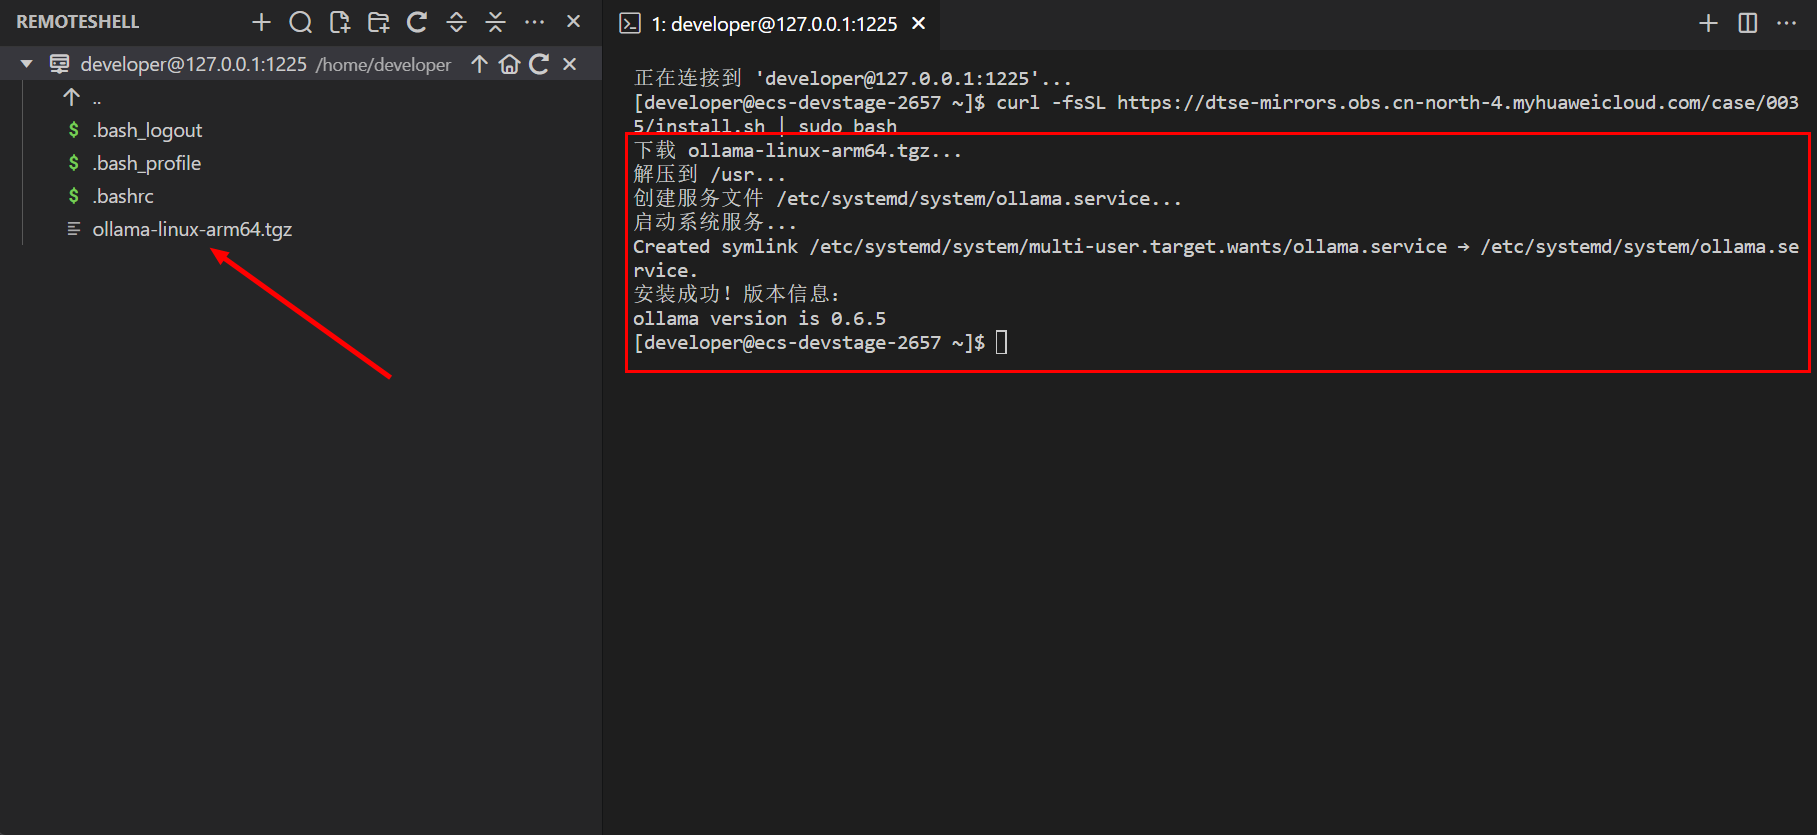Create a new folder via toolbar icon

click(x=378, y=22)
